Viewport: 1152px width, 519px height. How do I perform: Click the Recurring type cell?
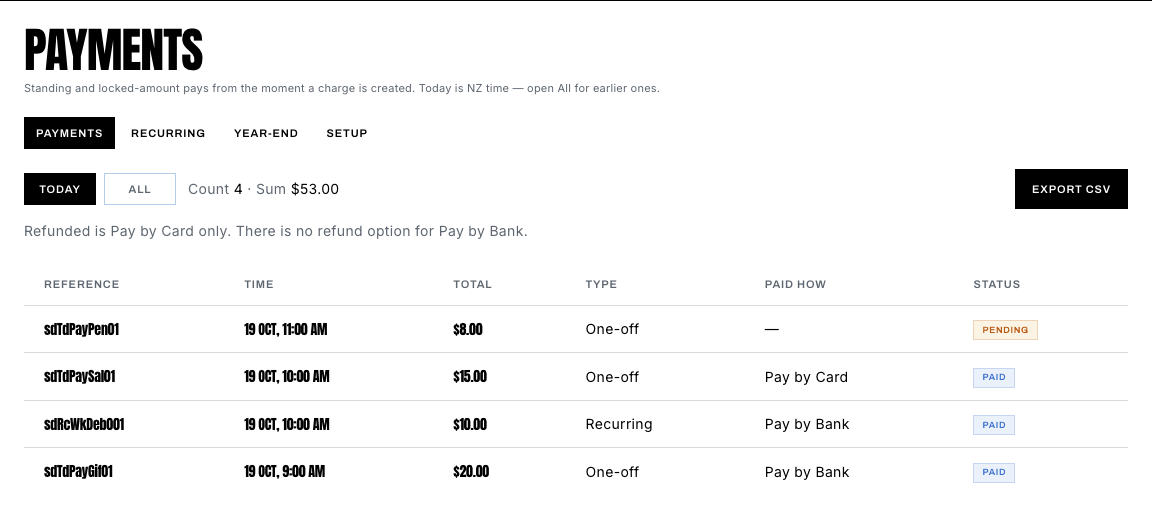click(x=619, y=424)
